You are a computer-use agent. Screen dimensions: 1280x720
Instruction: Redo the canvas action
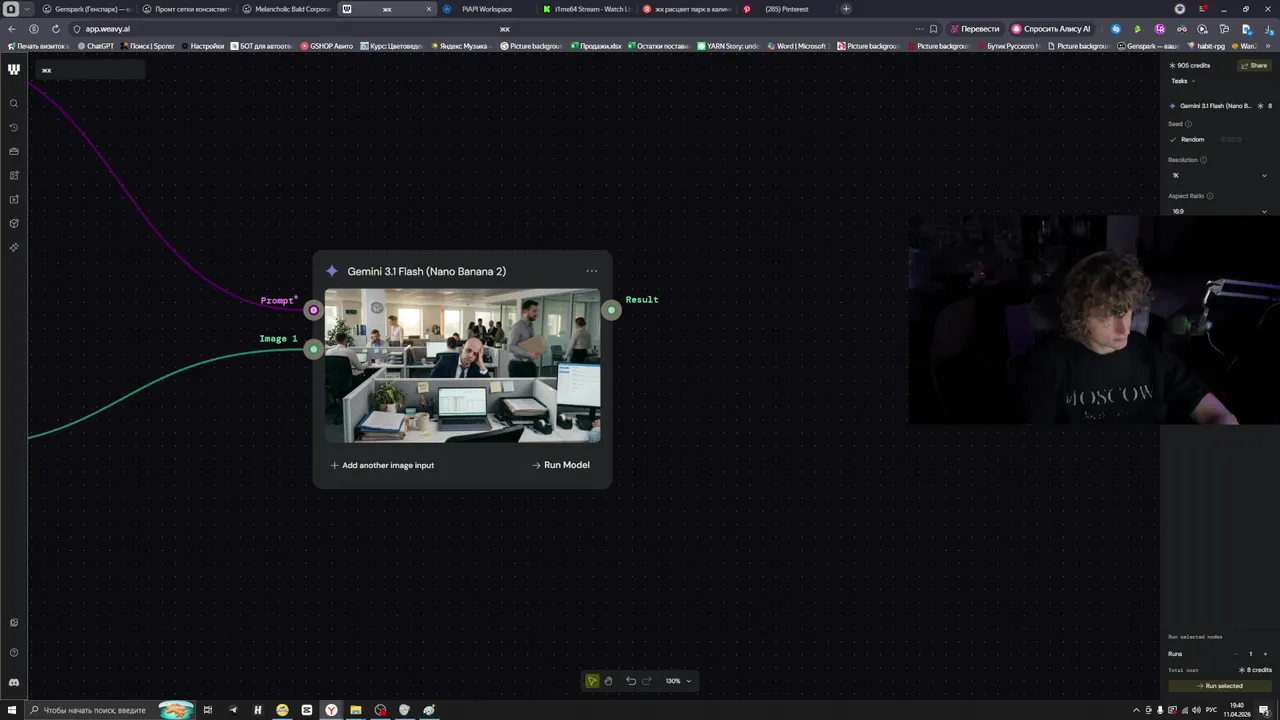tap(647, 681)
